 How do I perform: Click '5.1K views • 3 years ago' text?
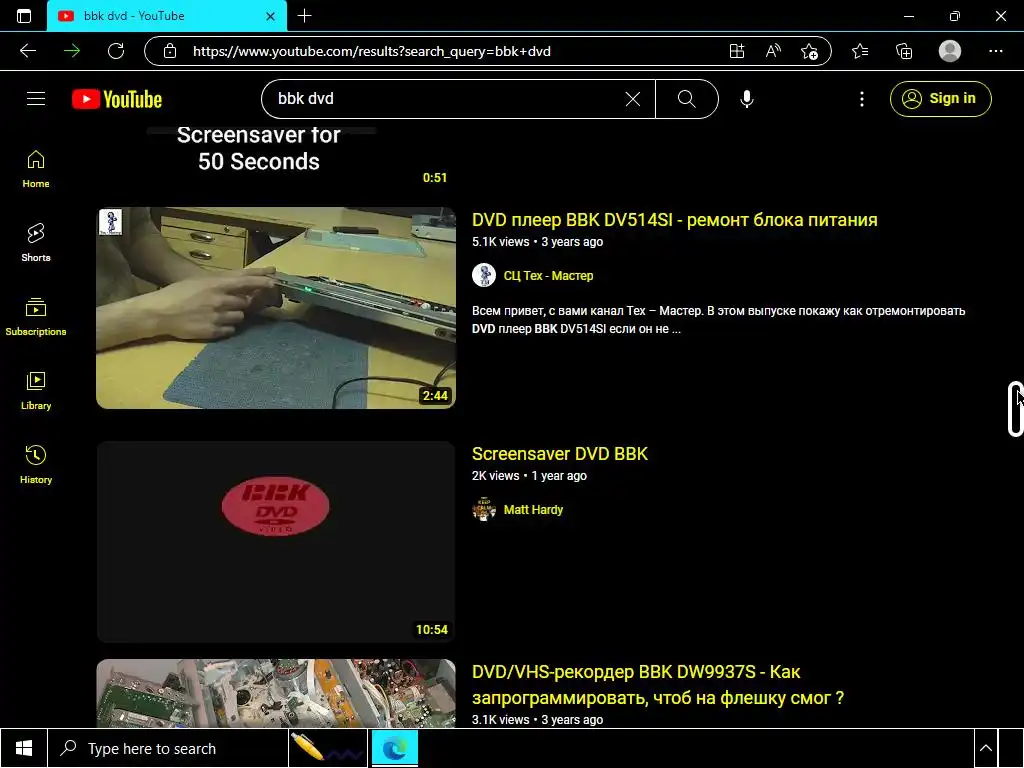tap(537, 242)
